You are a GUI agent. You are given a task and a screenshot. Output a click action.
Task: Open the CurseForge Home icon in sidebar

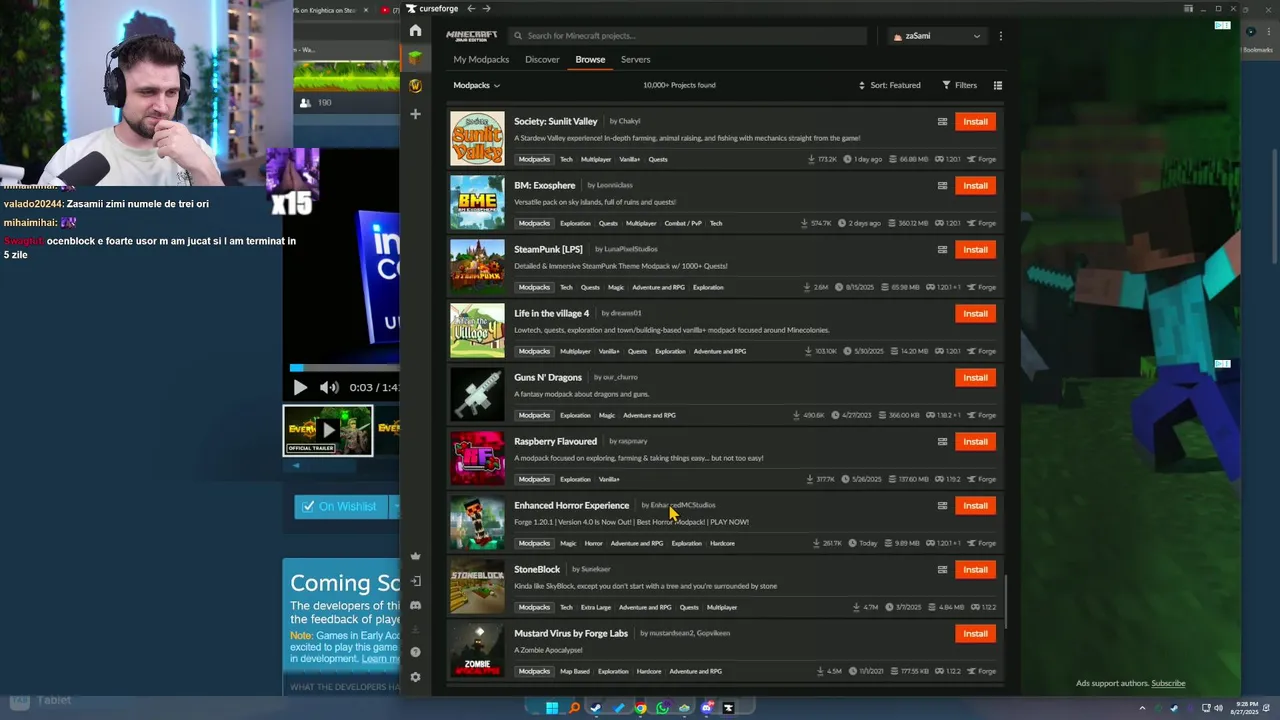click(x=415, y=30)
